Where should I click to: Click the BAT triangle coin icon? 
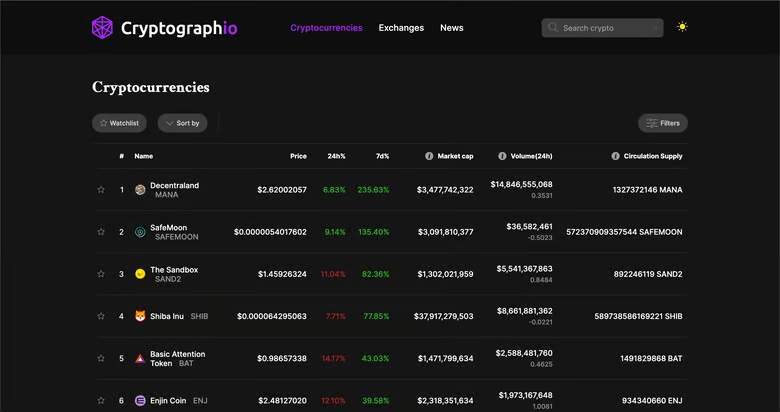click(140, 358)
